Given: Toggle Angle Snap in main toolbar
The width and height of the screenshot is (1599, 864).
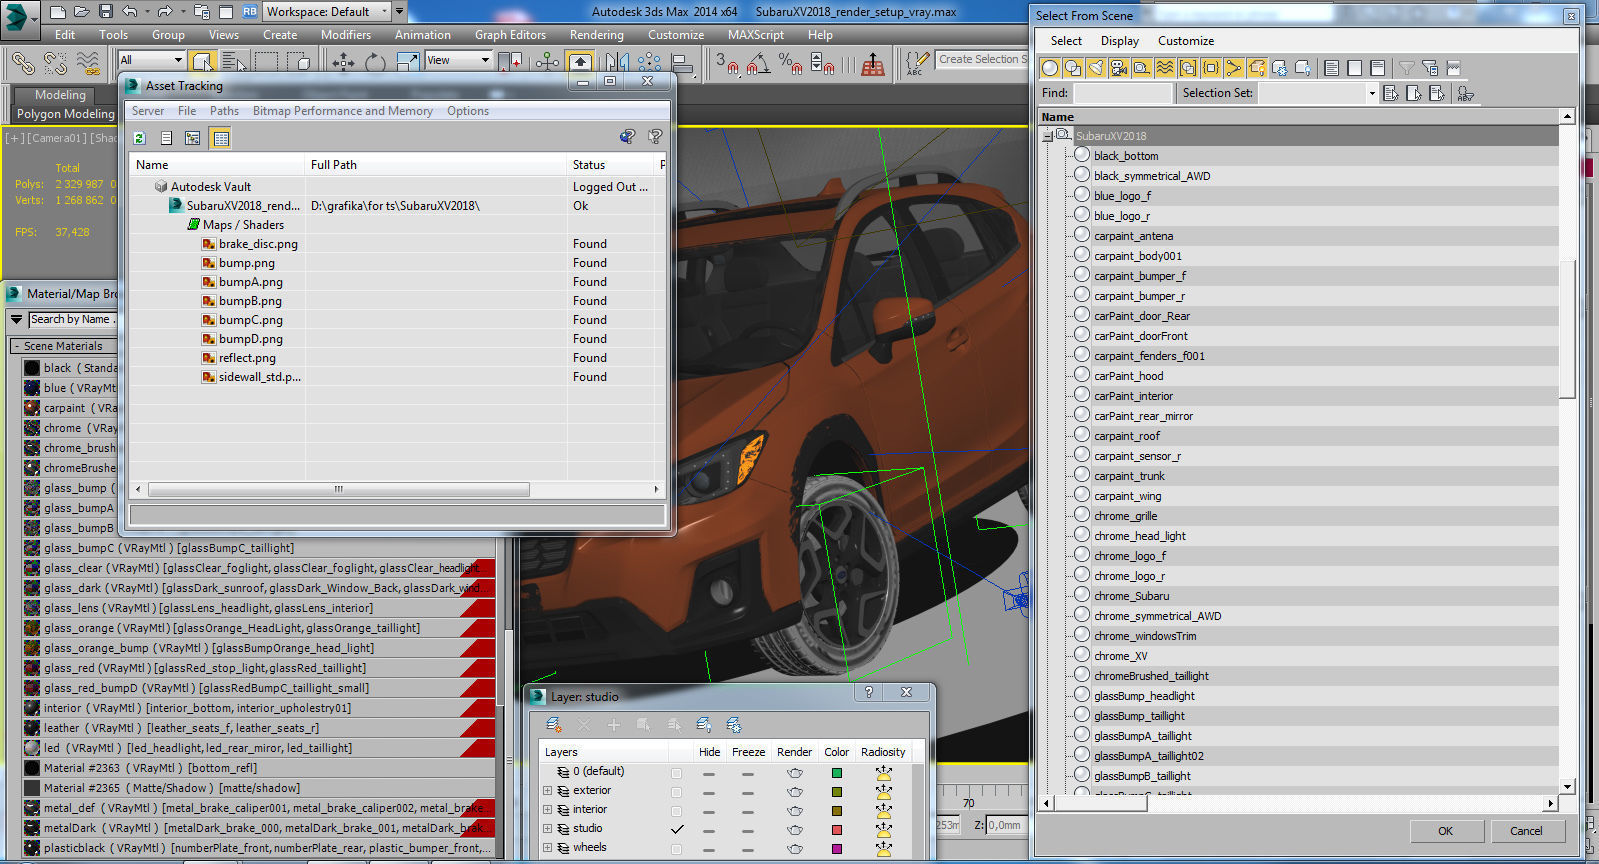Looking at the screenshot, I should tap(759, 63).
